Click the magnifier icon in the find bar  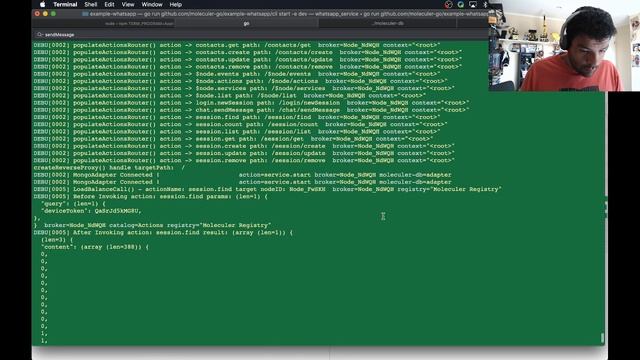click(x=40, y=35)
